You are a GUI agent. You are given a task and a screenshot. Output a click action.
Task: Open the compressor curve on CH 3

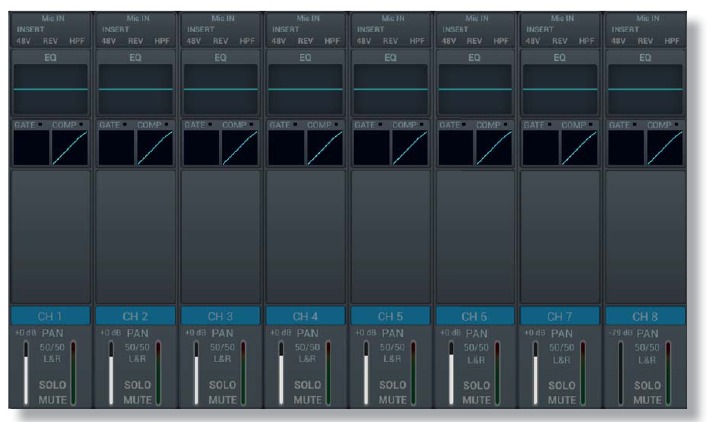coord(239,148)
